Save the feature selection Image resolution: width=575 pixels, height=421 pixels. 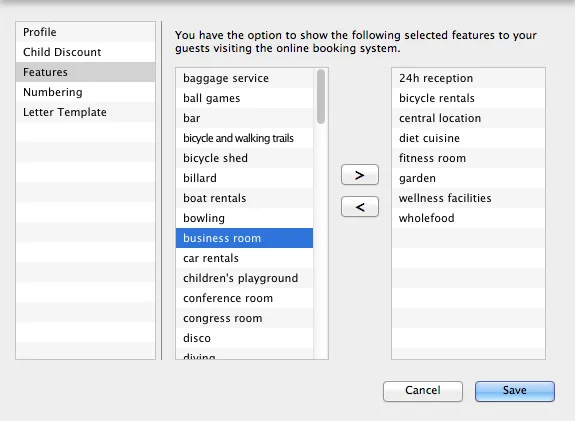(514, 391)
